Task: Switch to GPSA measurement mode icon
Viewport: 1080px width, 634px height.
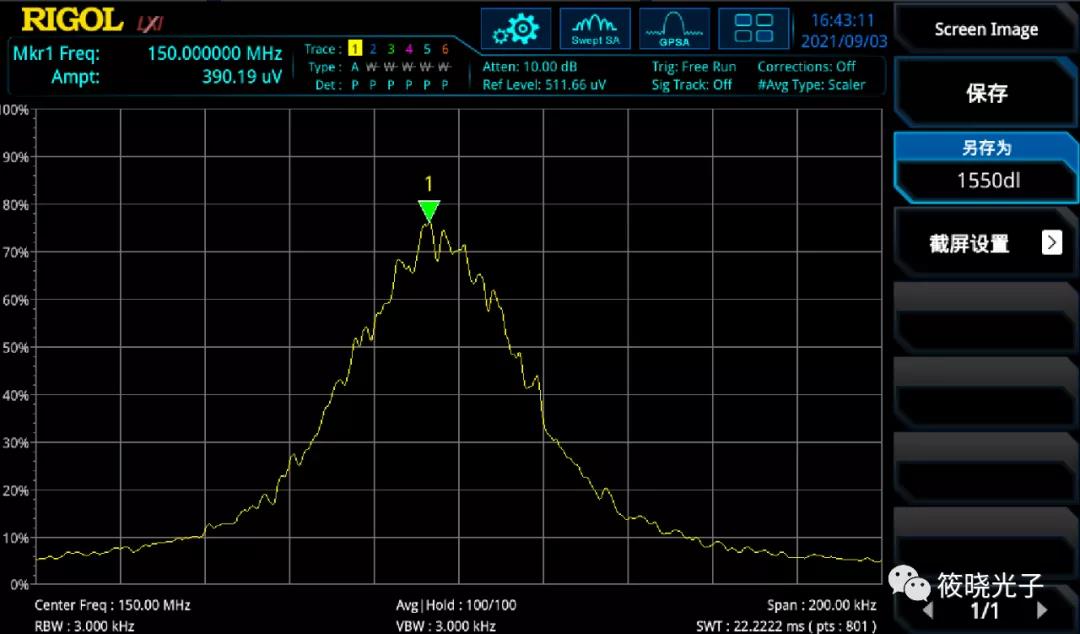Action: coord(674,28)
